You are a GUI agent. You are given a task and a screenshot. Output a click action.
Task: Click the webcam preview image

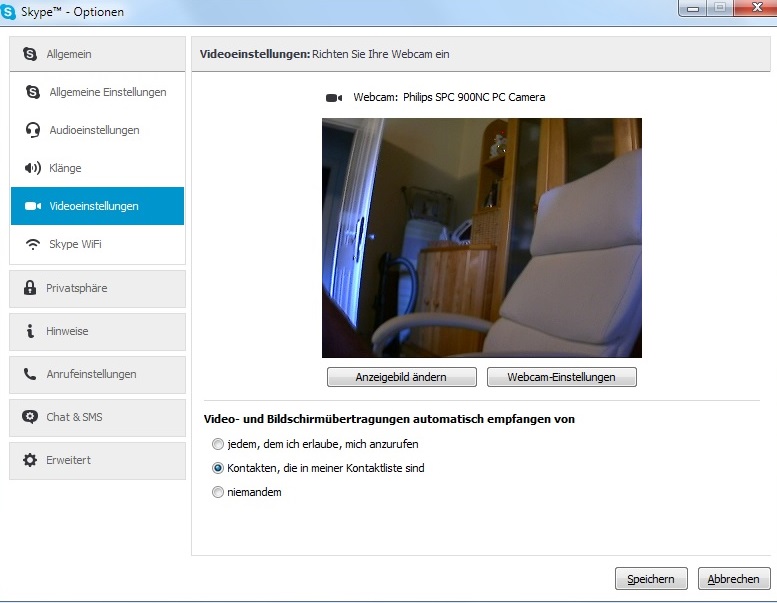tap(482, 238)
